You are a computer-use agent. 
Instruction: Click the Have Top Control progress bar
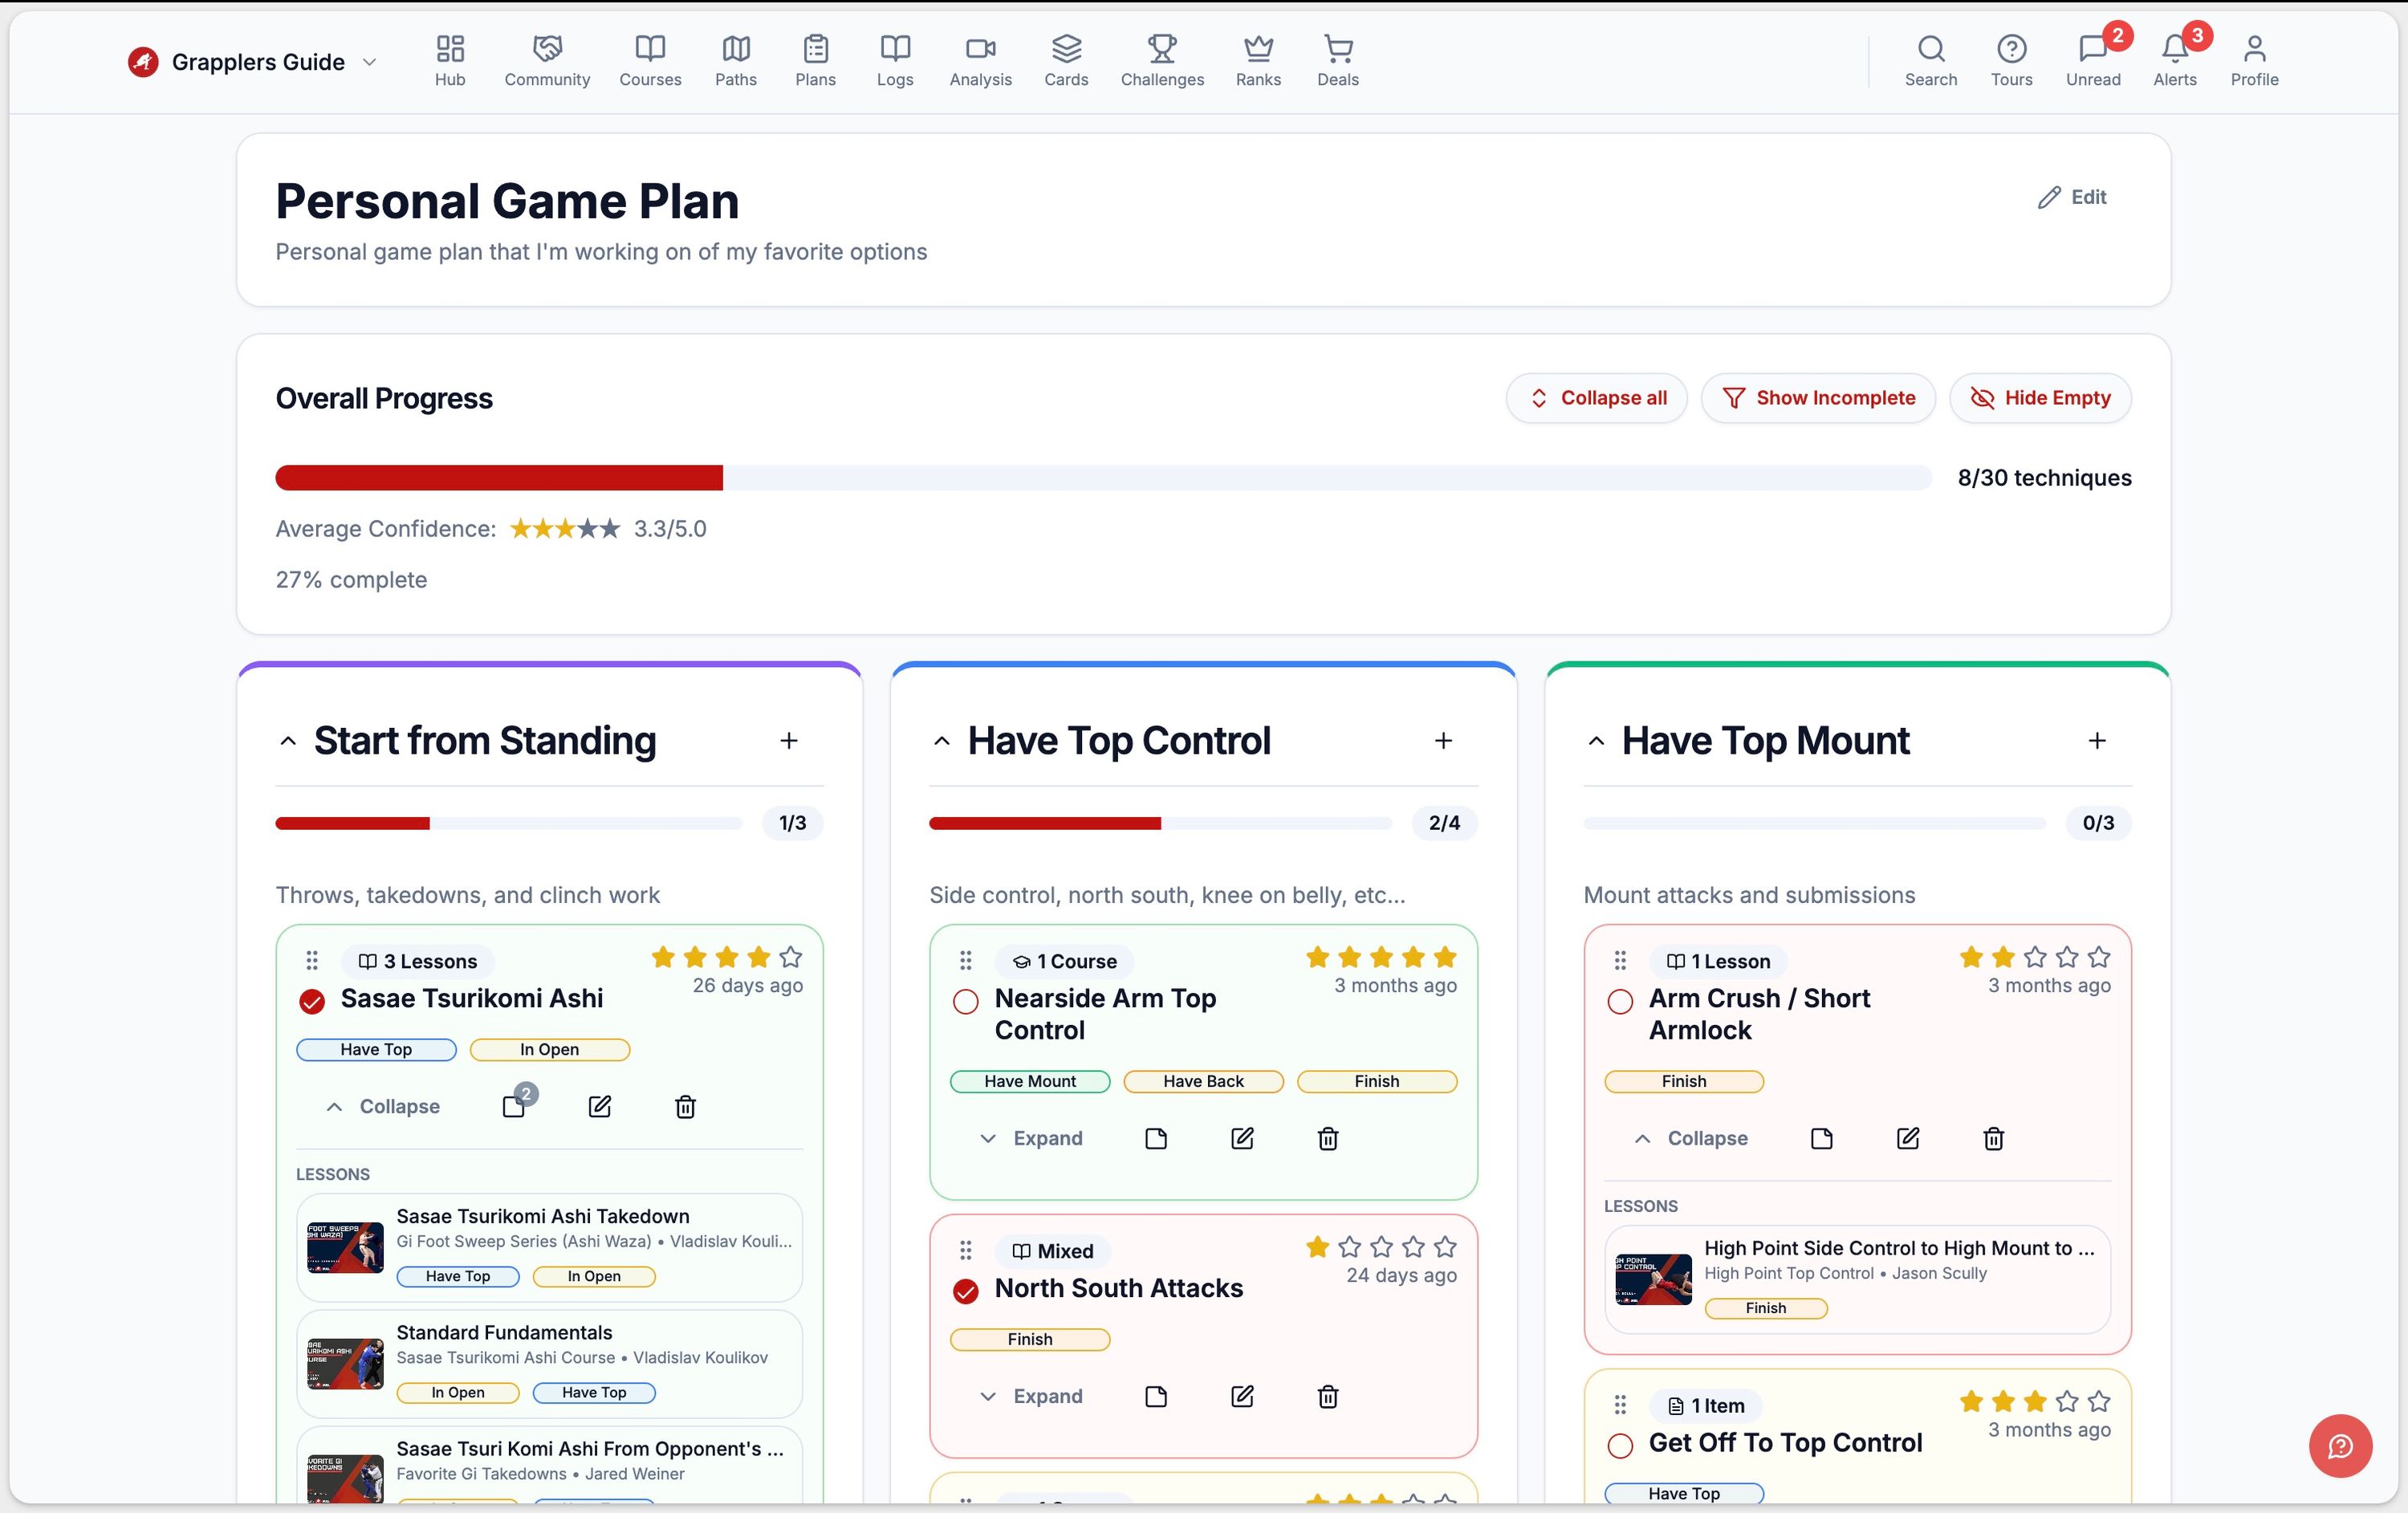[x=1160, y=823]
